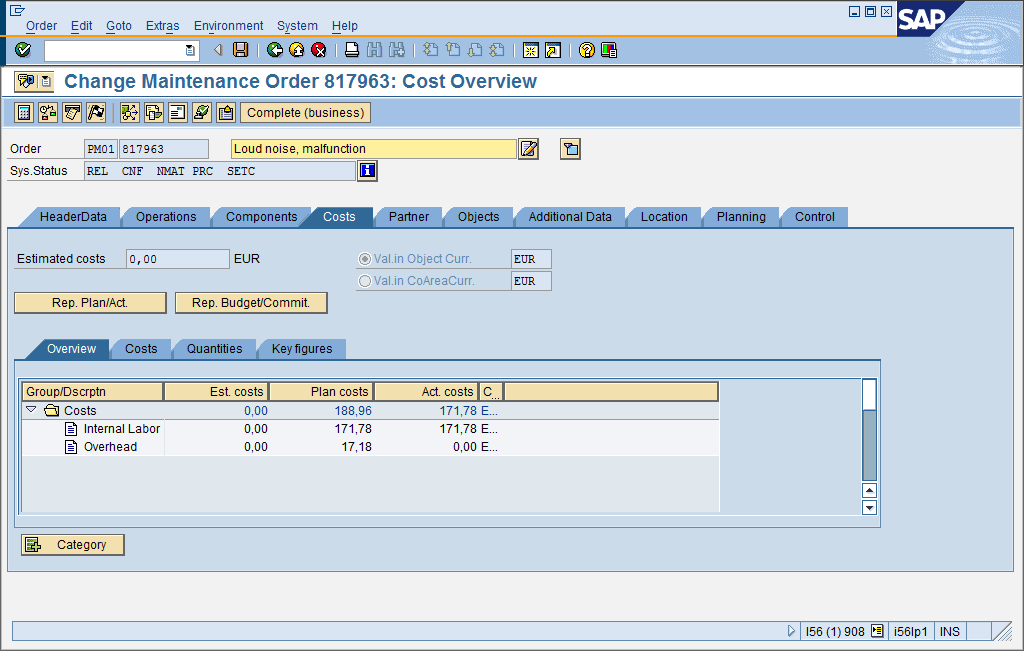Switch to the Location tab
Image resolution: width=1024 pixels, height=651 pixels.
click(664, 217)
